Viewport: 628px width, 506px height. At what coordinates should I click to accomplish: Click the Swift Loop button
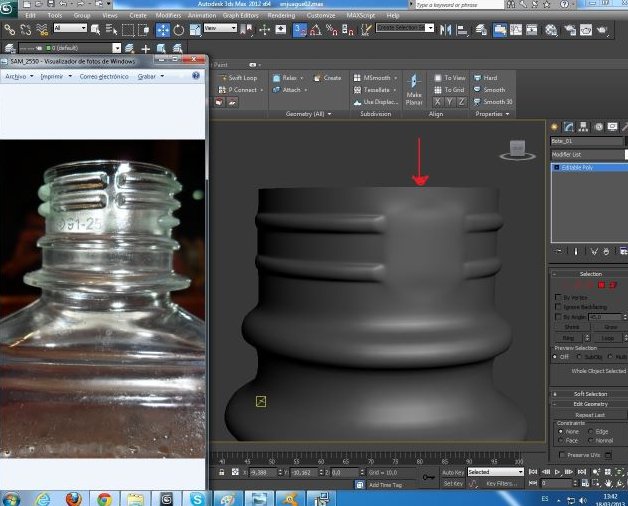pos(238,78)
